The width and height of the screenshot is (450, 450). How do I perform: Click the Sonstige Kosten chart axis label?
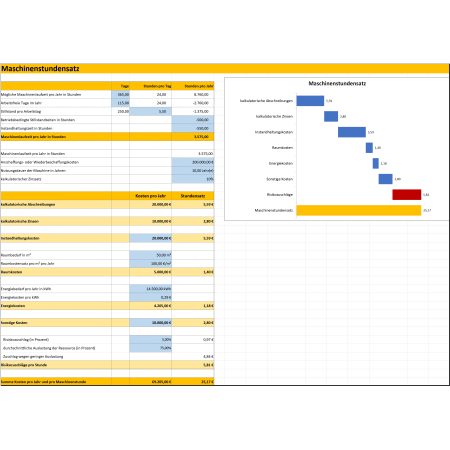click(279, 179)
